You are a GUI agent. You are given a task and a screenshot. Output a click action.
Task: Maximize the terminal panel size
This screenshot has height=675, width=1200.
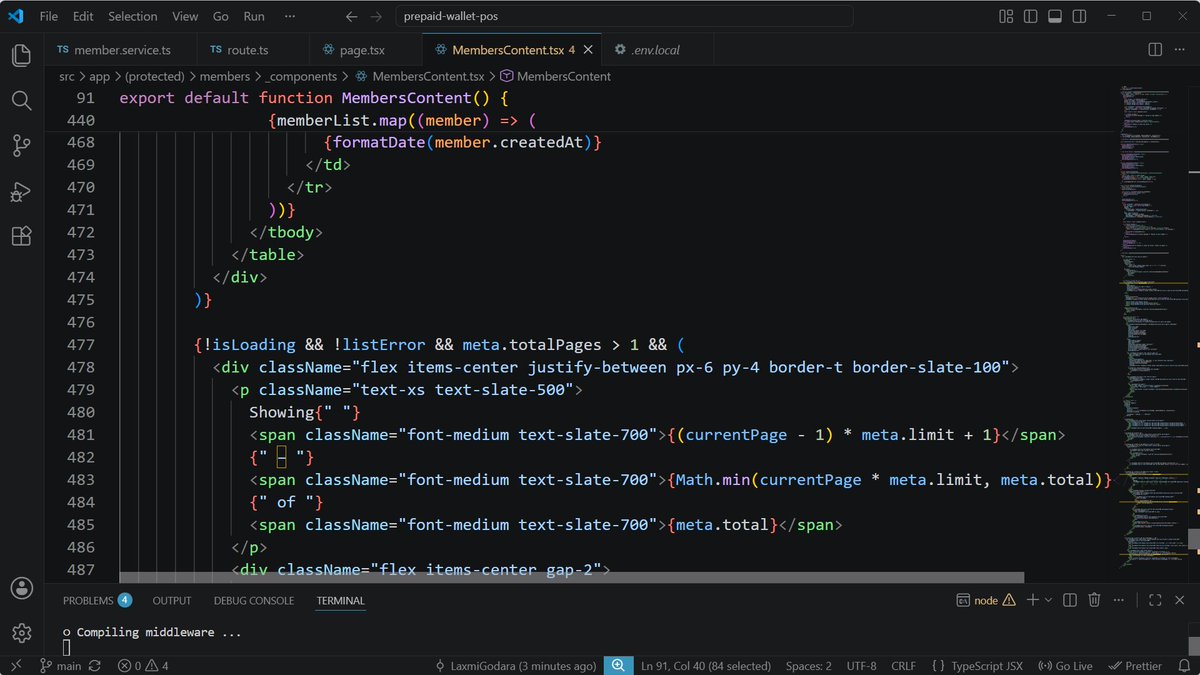click(x=1155, y=600)
